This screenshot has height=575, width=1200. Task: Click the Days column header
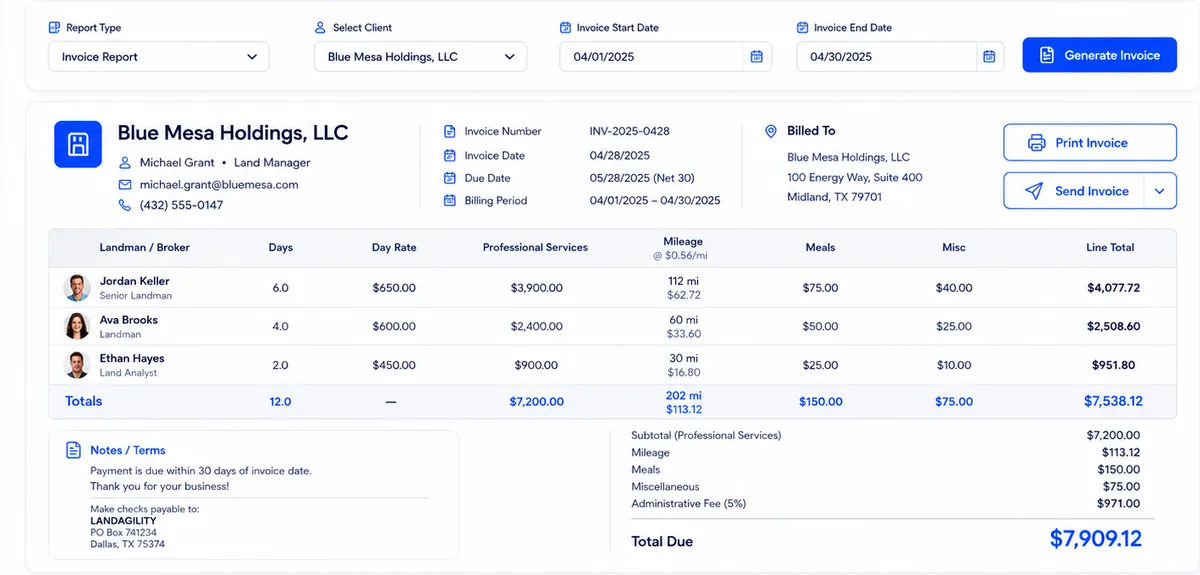click(x=281, y=247)
